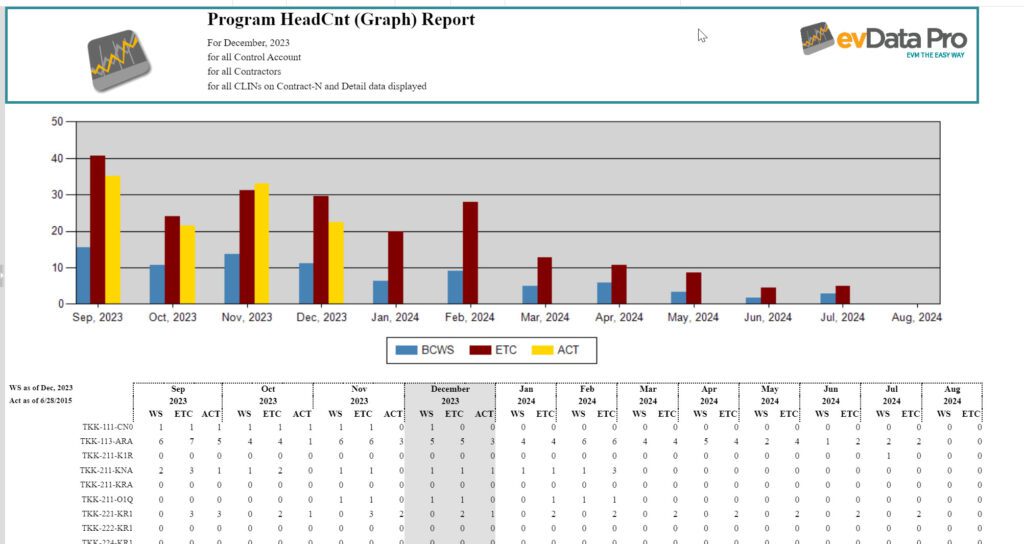Select the TKK-222-KR1 row label

[107, 528]
